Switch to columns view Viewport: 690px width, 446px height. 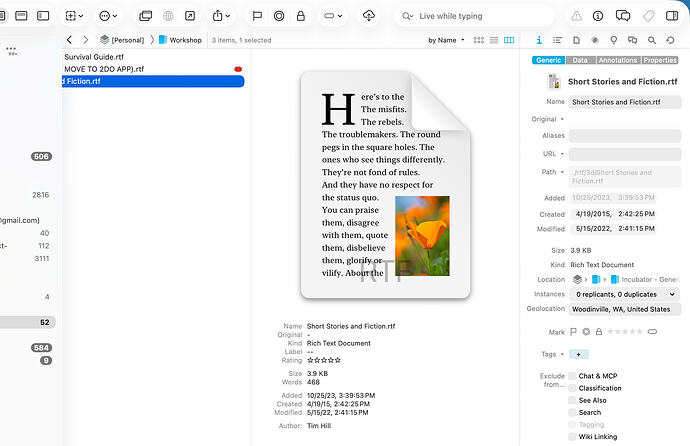point(509,40)
